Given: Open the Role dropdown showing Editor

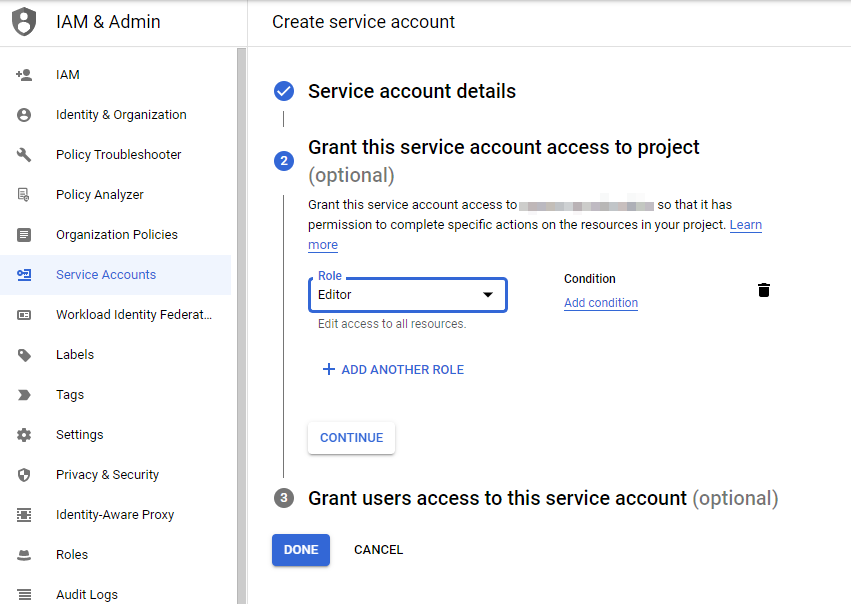Looking at the screenshot, I should 407,295.
